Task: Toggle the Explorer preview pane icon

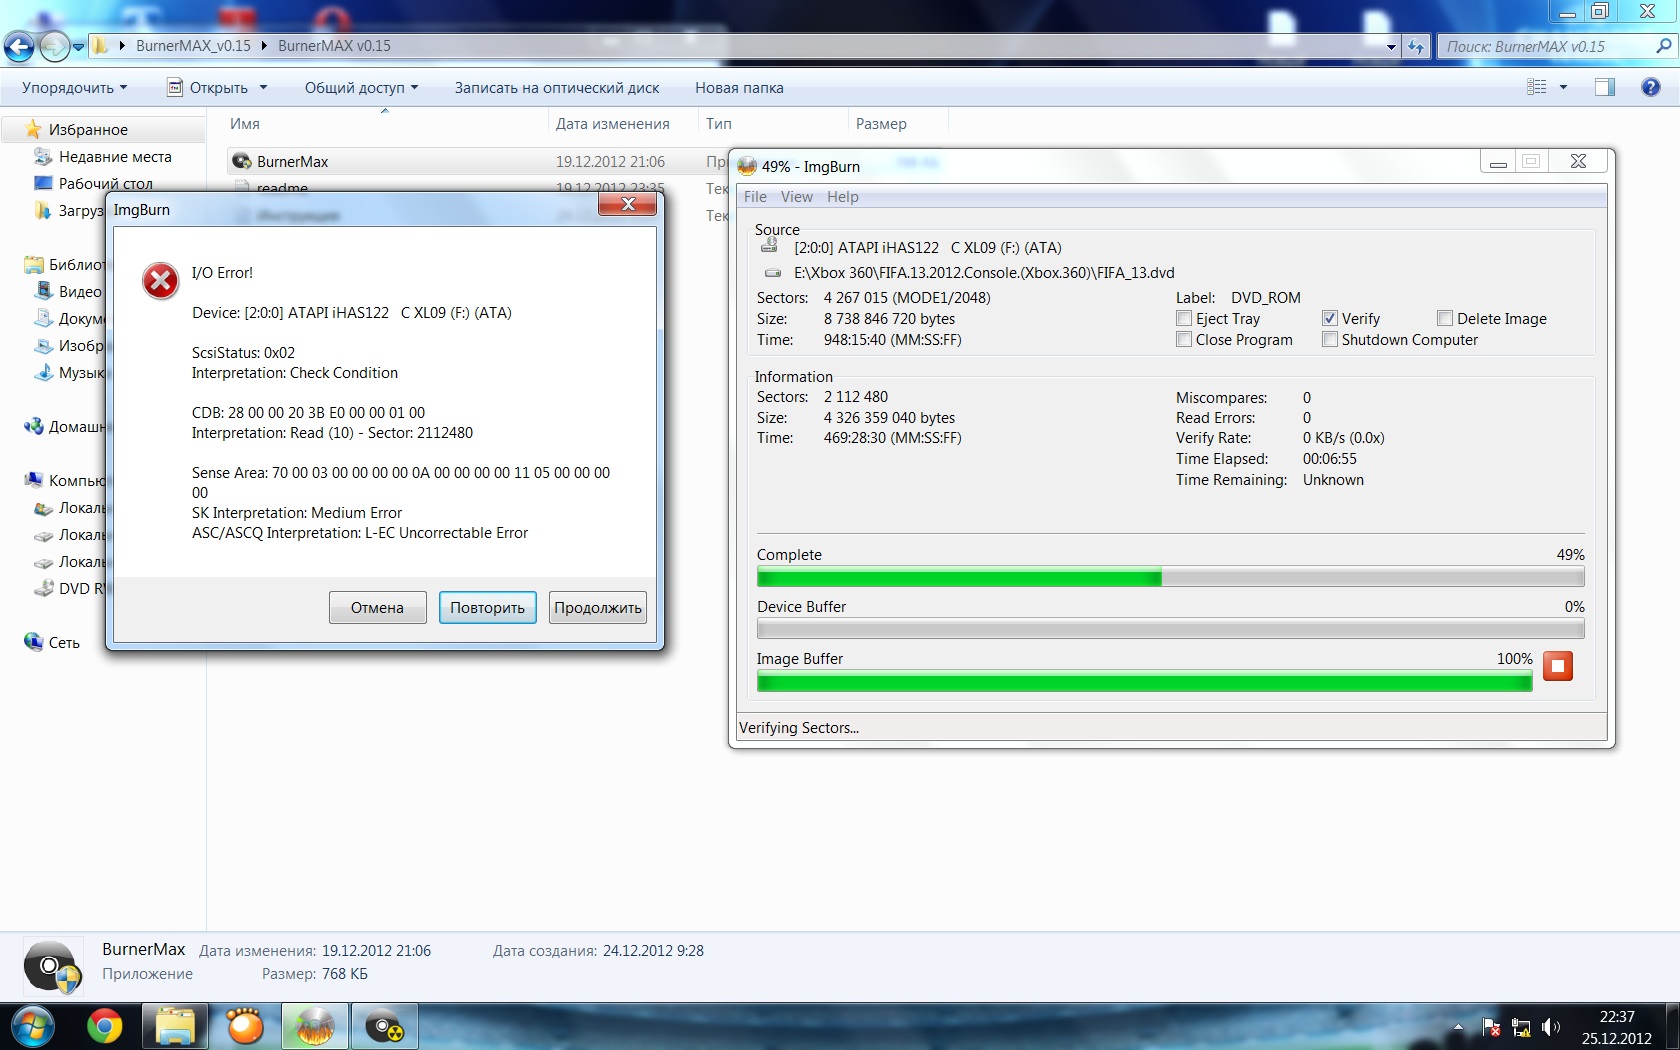Action: click(x=1605, y=87)
